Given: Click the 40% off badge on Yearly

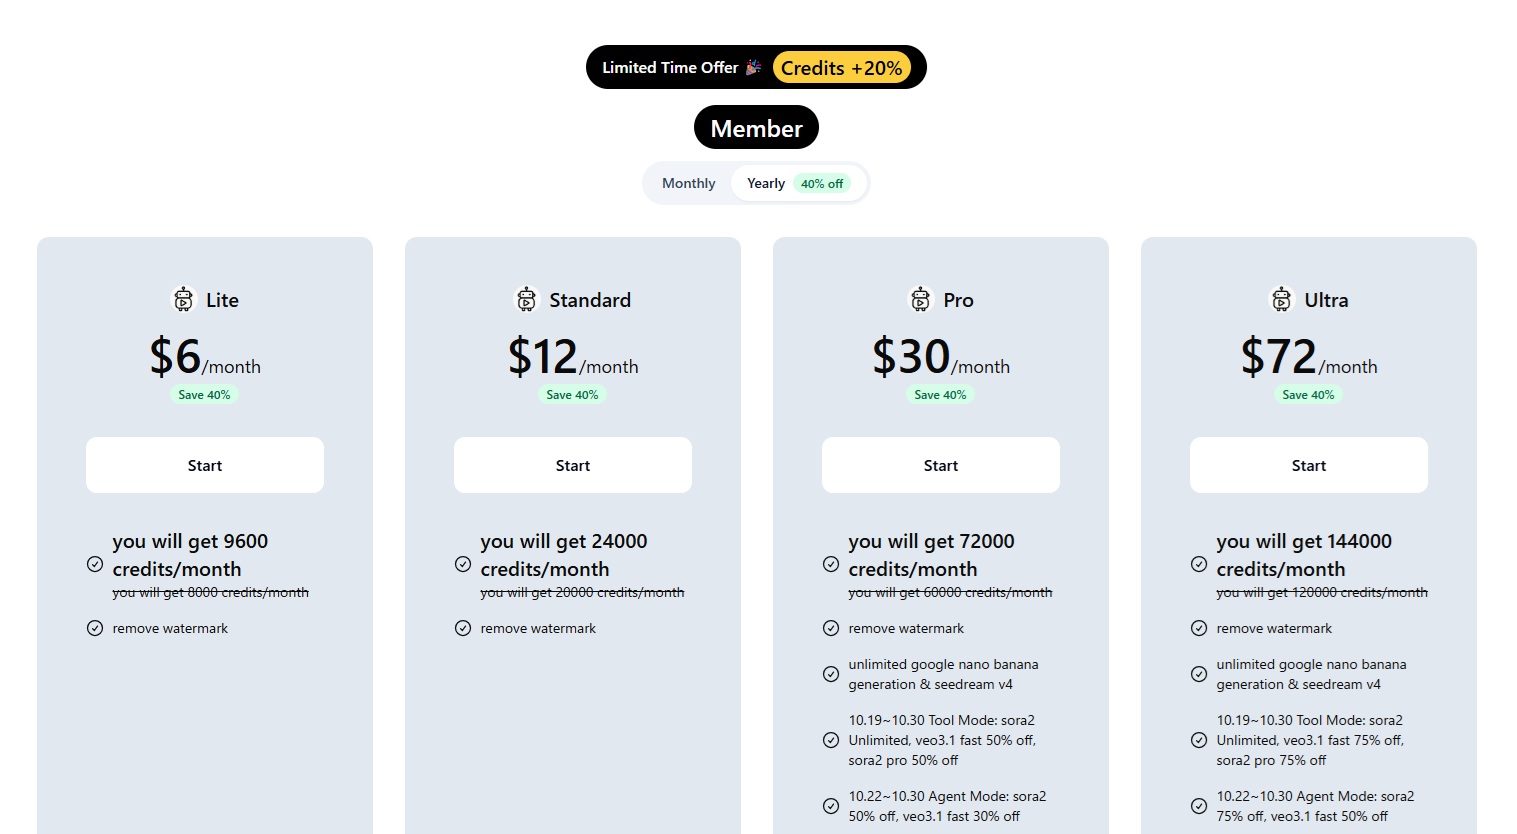Looking at the screenshot, I should 822,184.
